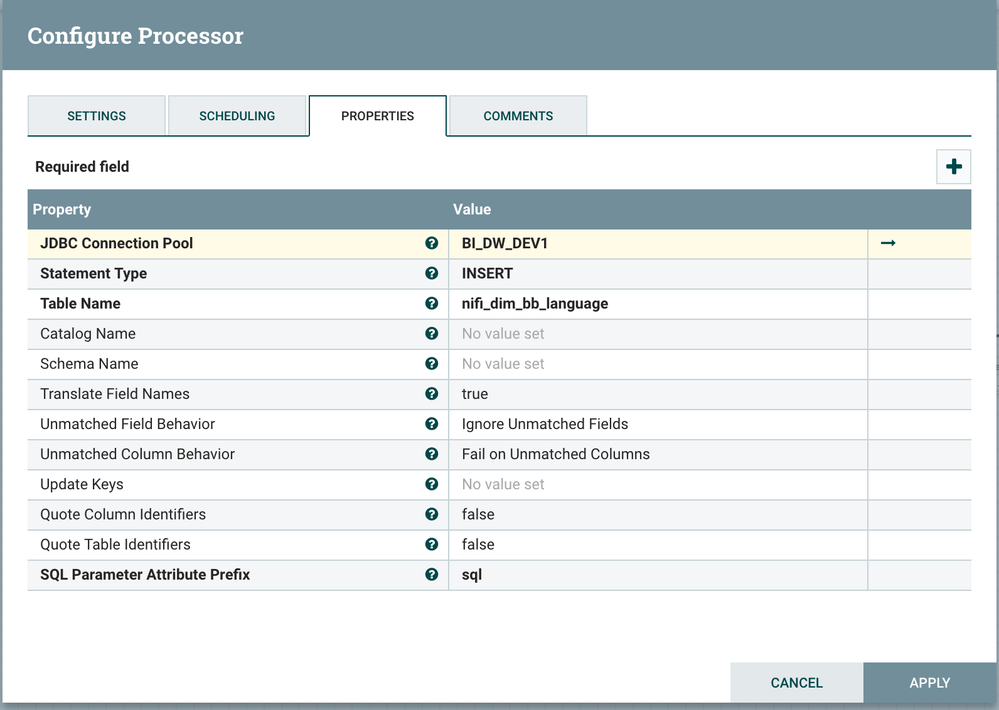999x710 pixels.
Task: Click the Cancel button
Action: click(x=796, y=683)
